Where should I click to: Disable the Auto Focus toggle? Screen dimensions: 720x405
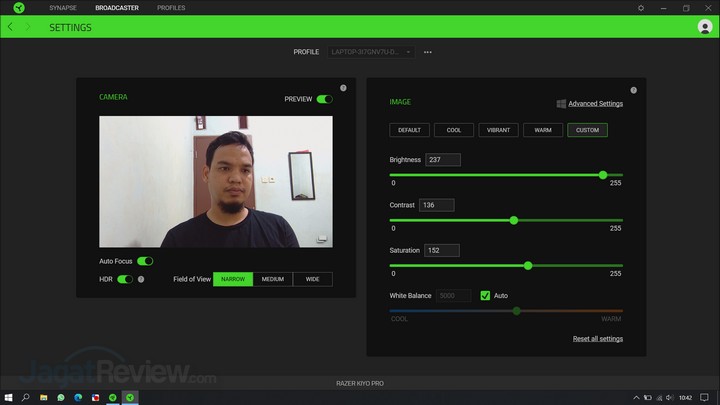(x=145, y=261)
